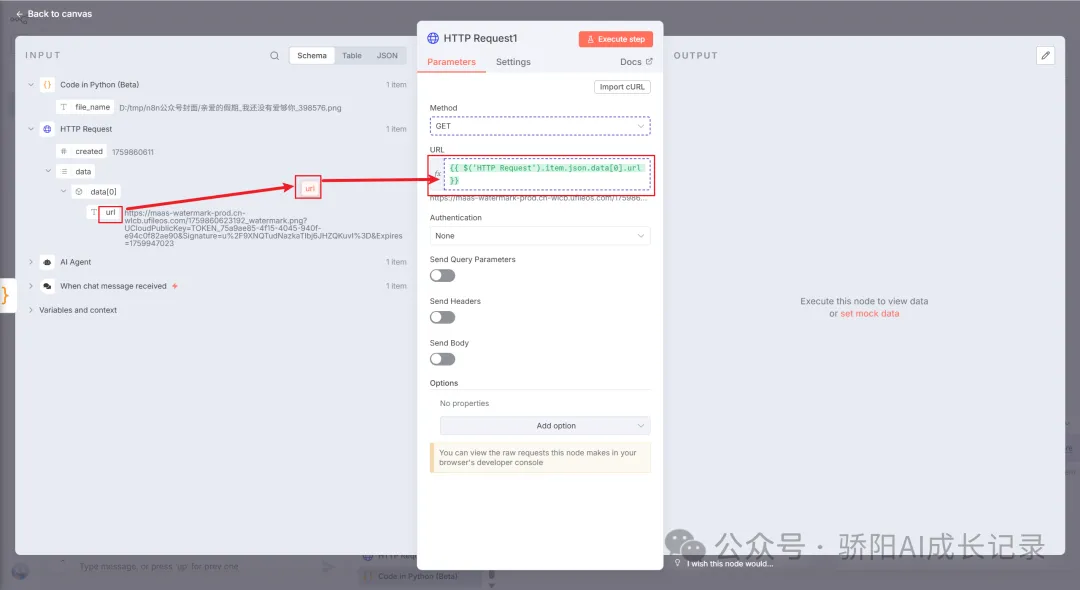Click the I wish this node would link
This screenshot has width=1080, height=590.
pyautogui.click(x=729, y=564)
